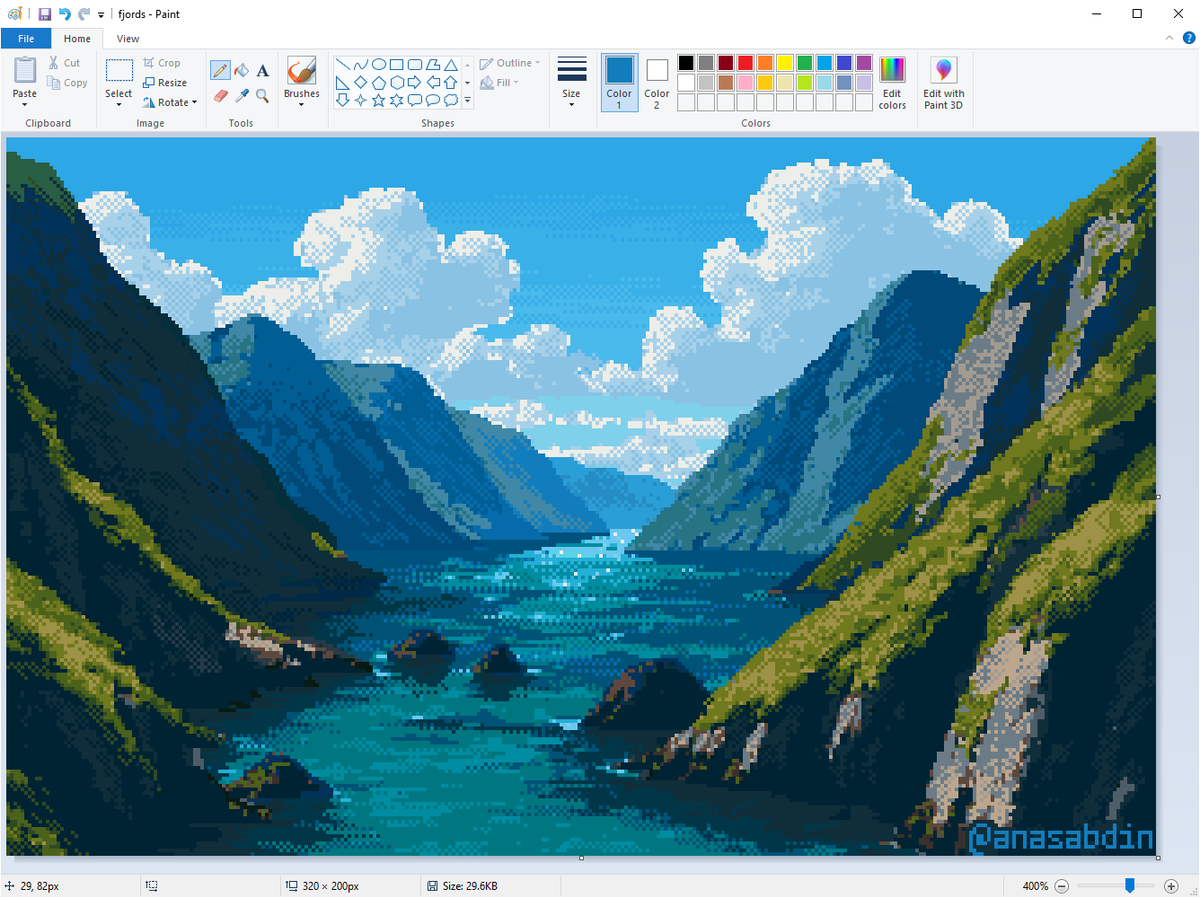Switch to the View tab
1200x898 pixels.
pos(128,38)
